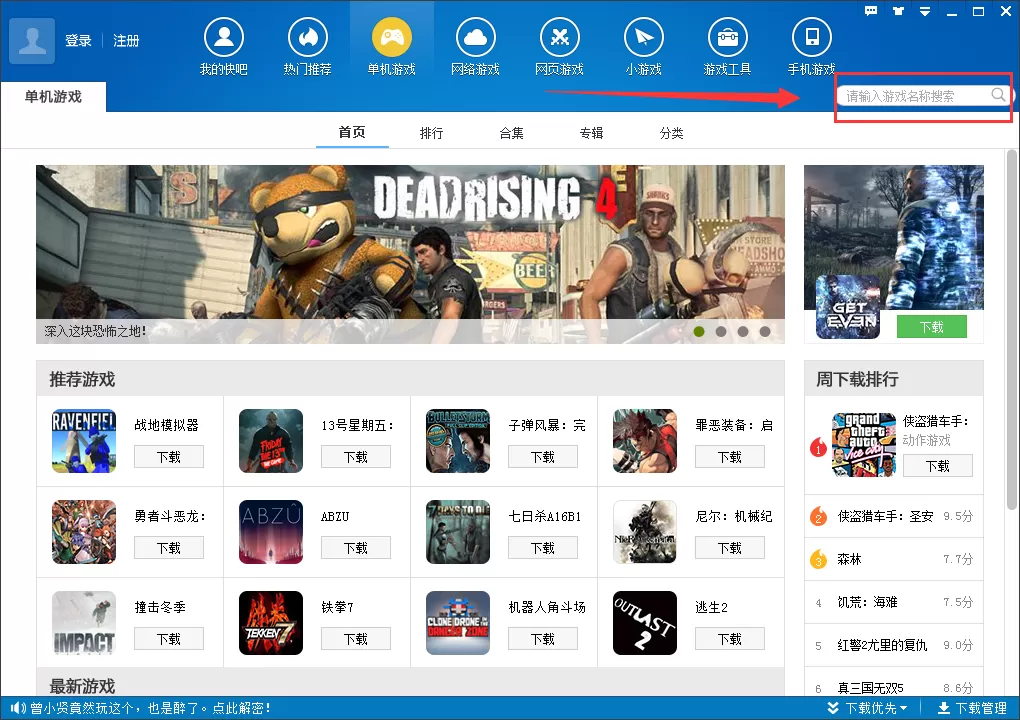The width and height of the screenshot is (1020, 720).
Task: Click the Dead Rising 4 banner
Action: point(410,254)
